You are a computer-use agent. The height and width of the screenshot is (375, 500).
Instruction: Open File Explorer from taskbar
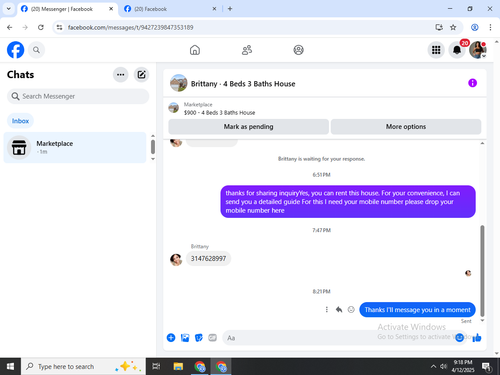point(178,367)
